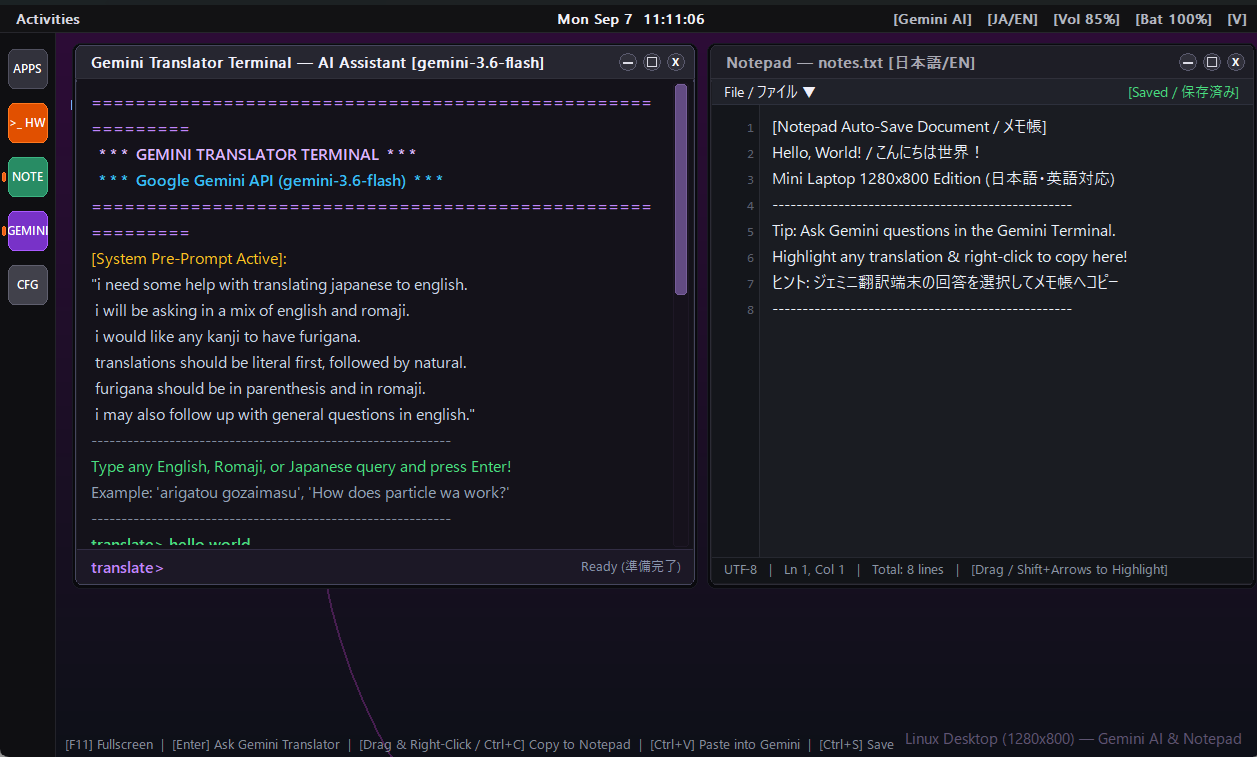
Task: Open the File / ファイル dropdown menu
Action: click(770, 92)
